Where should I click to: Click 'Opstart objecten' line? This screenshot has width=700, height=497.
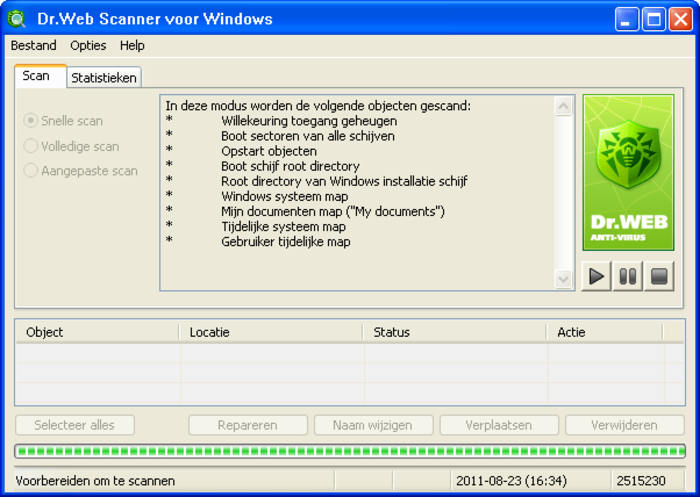(x=269, y=151)
